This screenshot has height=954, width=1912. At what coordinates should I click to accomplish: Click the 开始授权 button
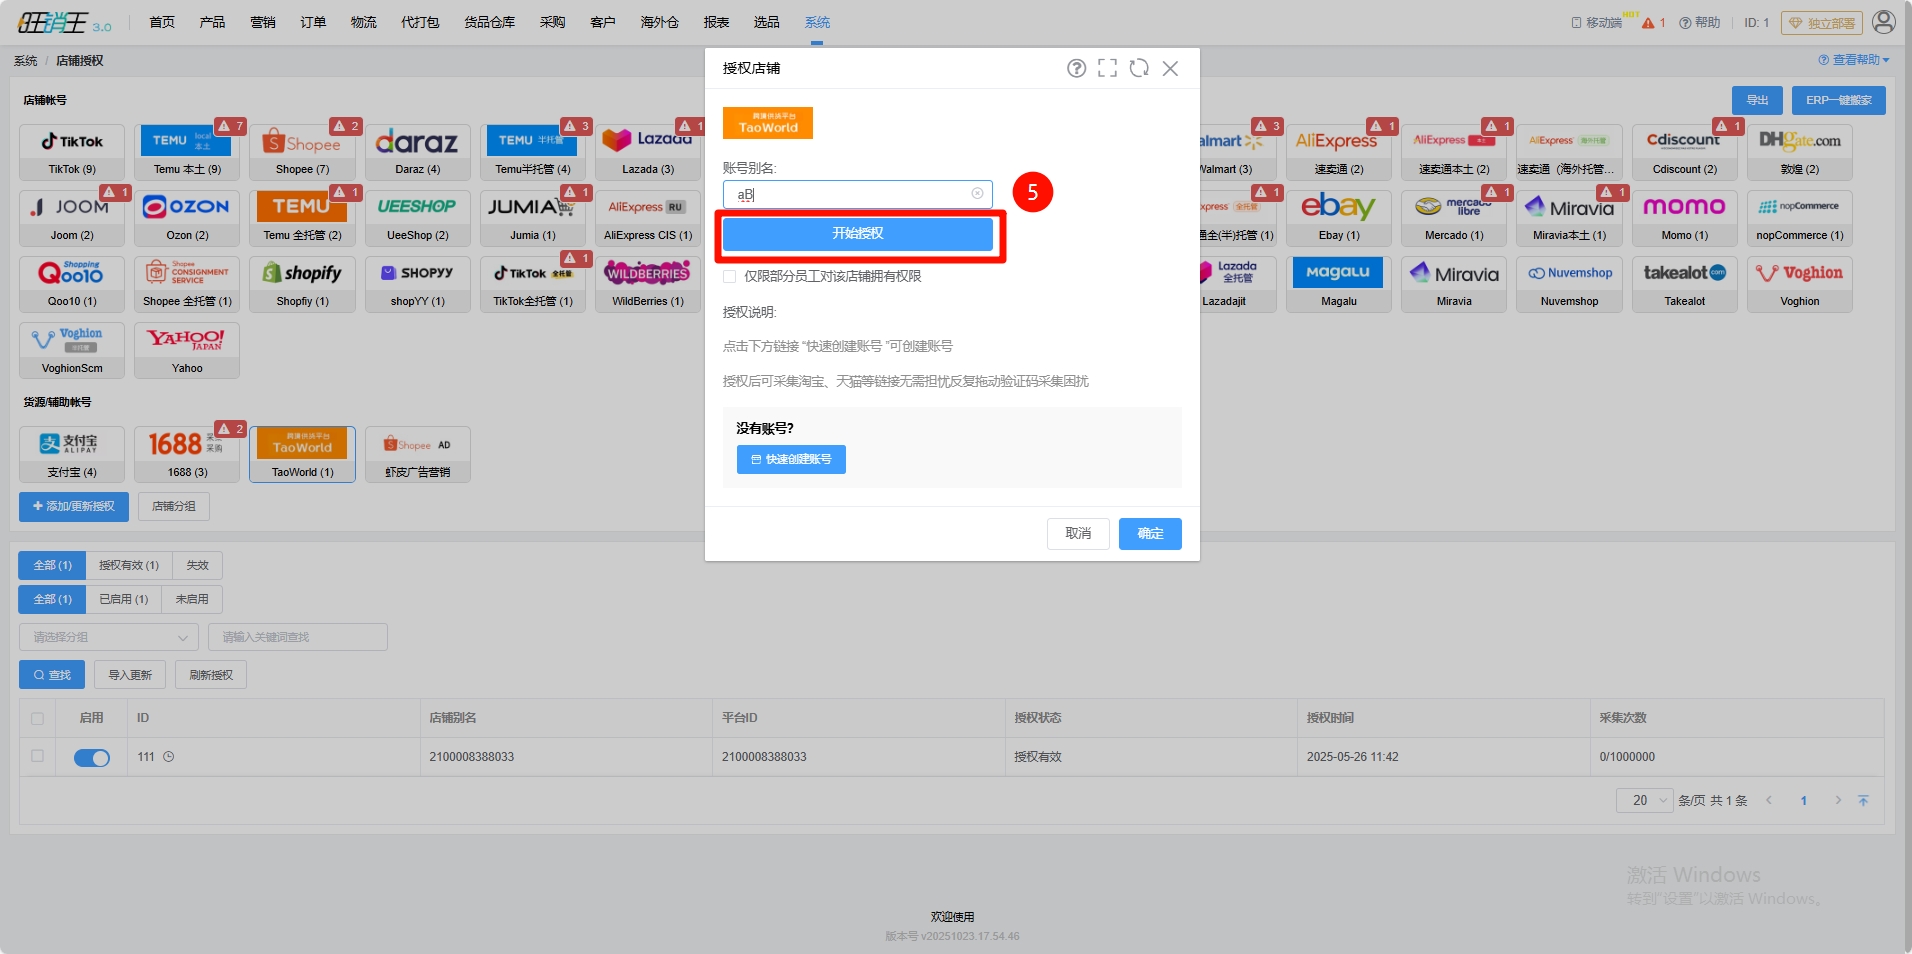(x=857, y=234)
